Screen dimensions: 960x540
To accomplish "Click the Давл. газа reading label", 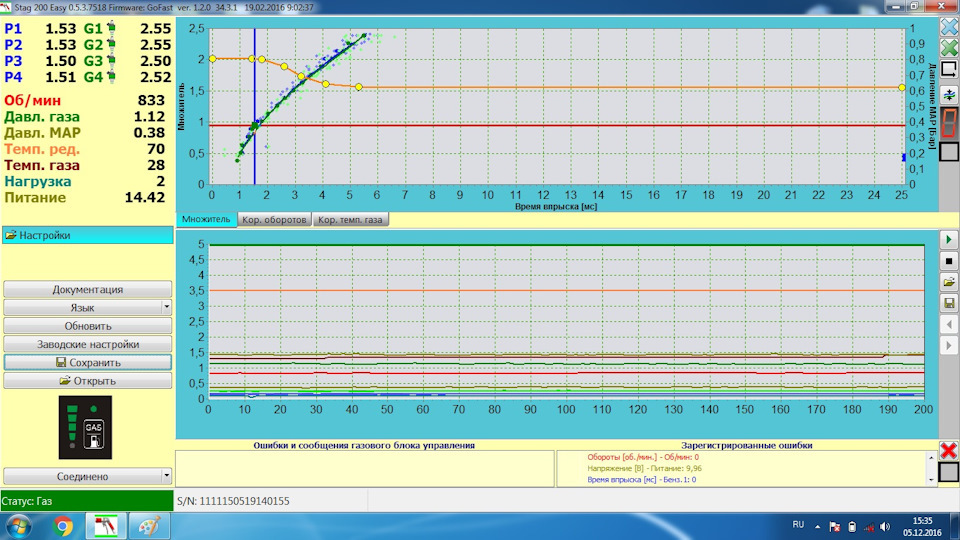I will 42,116.
